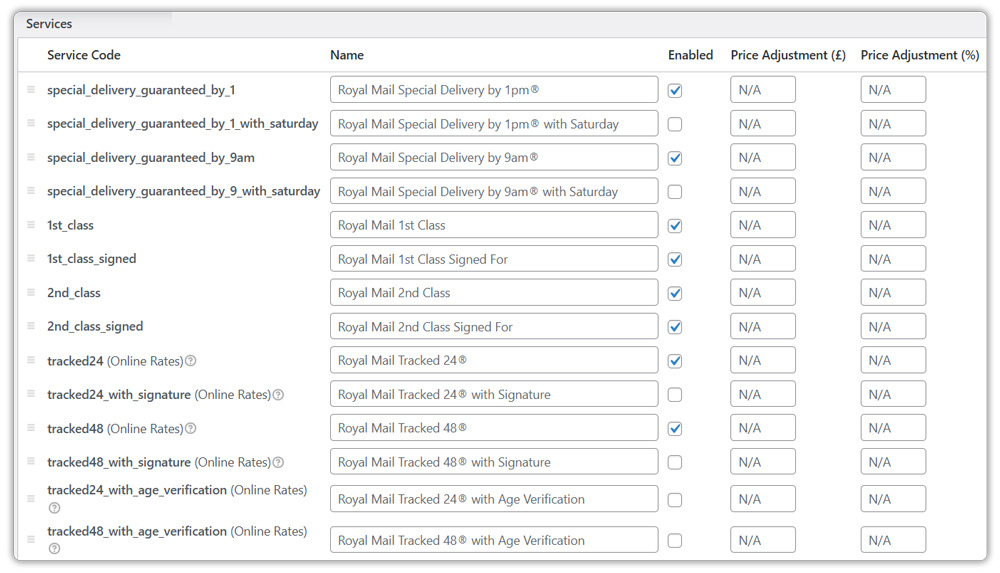
Task: Click the drag handle beside 1st_class_signed
Action: [31, 258]
